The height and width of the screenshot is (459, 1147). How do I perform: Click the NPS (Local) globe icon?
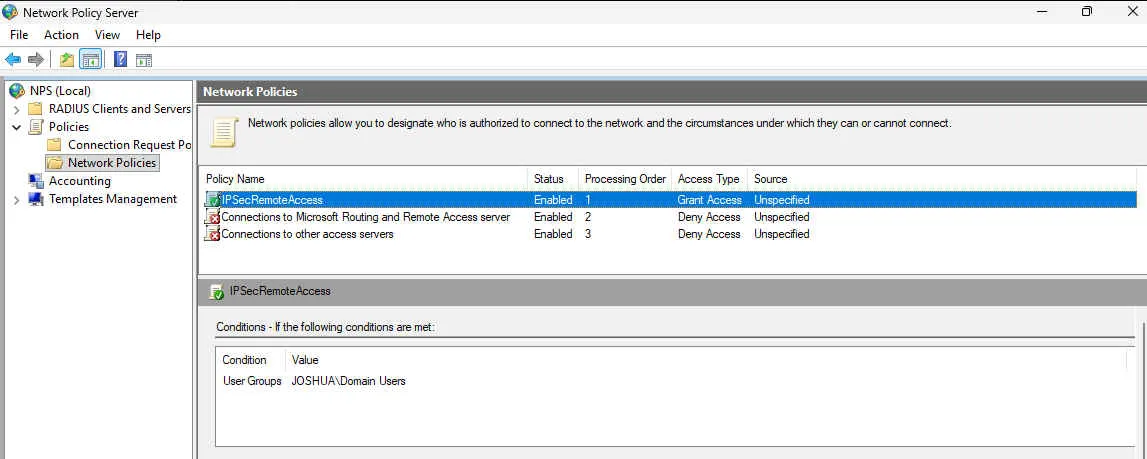[x=17, y=91]
